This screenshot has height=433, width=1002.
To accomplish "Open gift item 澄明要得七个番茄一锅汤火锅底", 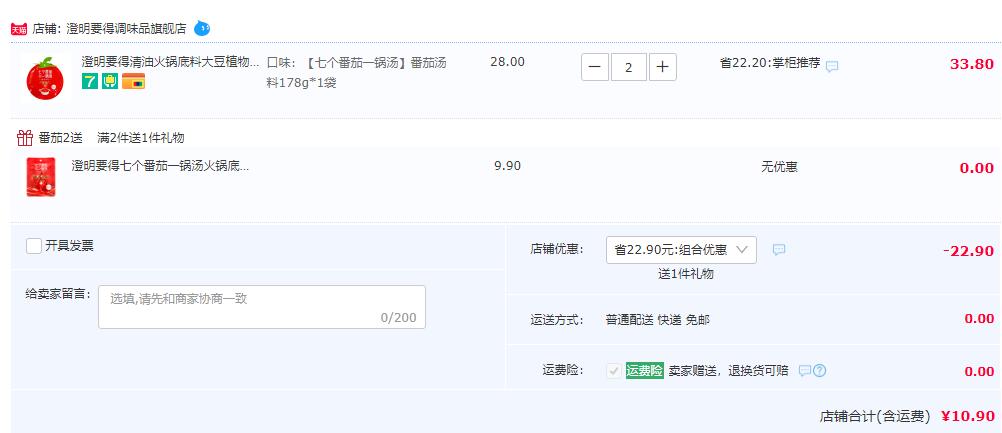I will (x=160, y=167).
